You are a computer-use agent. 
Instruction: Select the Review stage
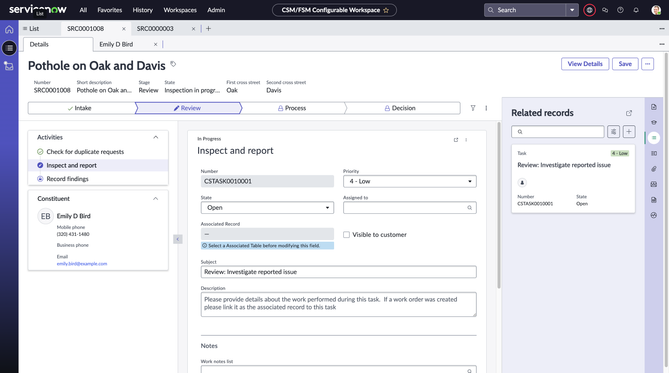tap(188, 108)
